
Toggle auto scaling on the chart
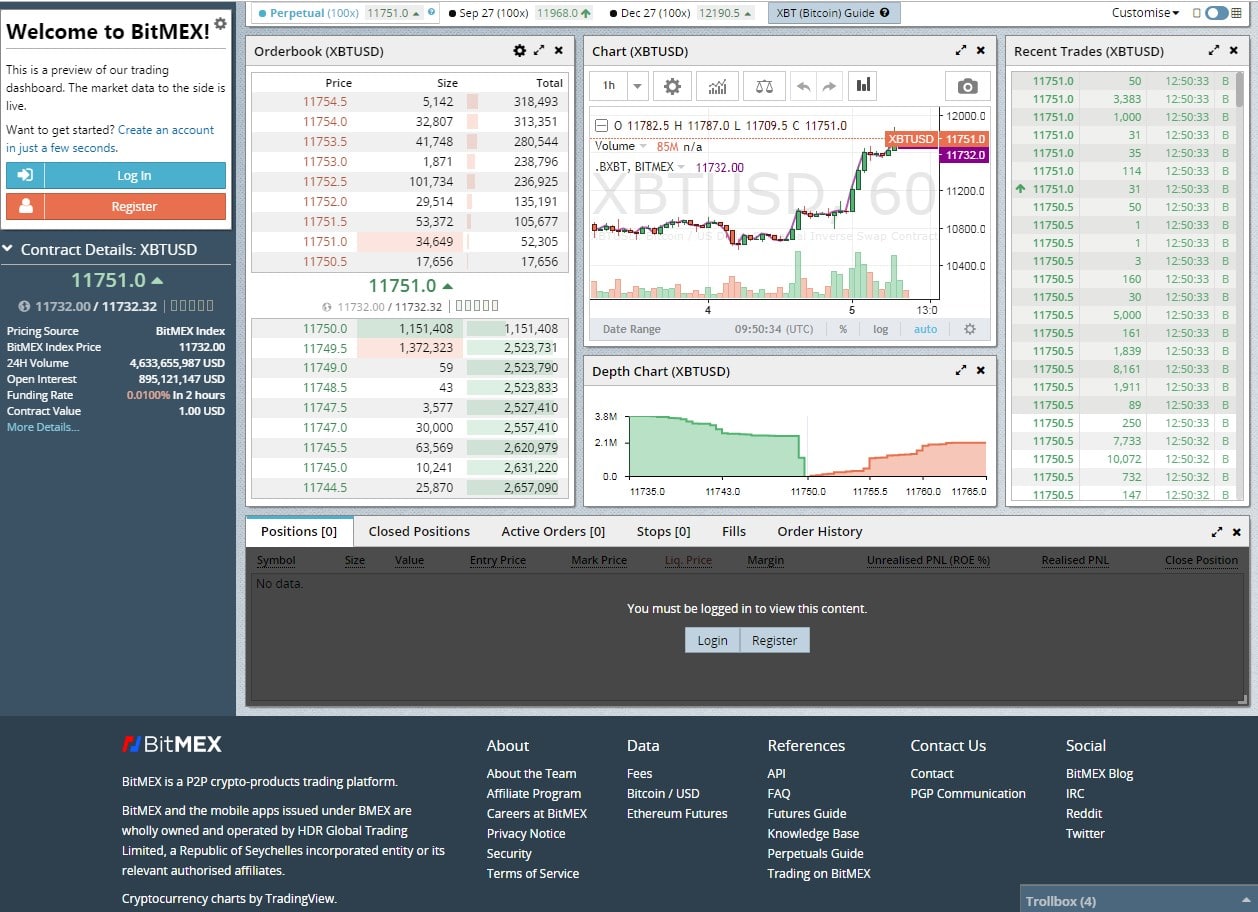pyautogui.click(x=924, y=328)
